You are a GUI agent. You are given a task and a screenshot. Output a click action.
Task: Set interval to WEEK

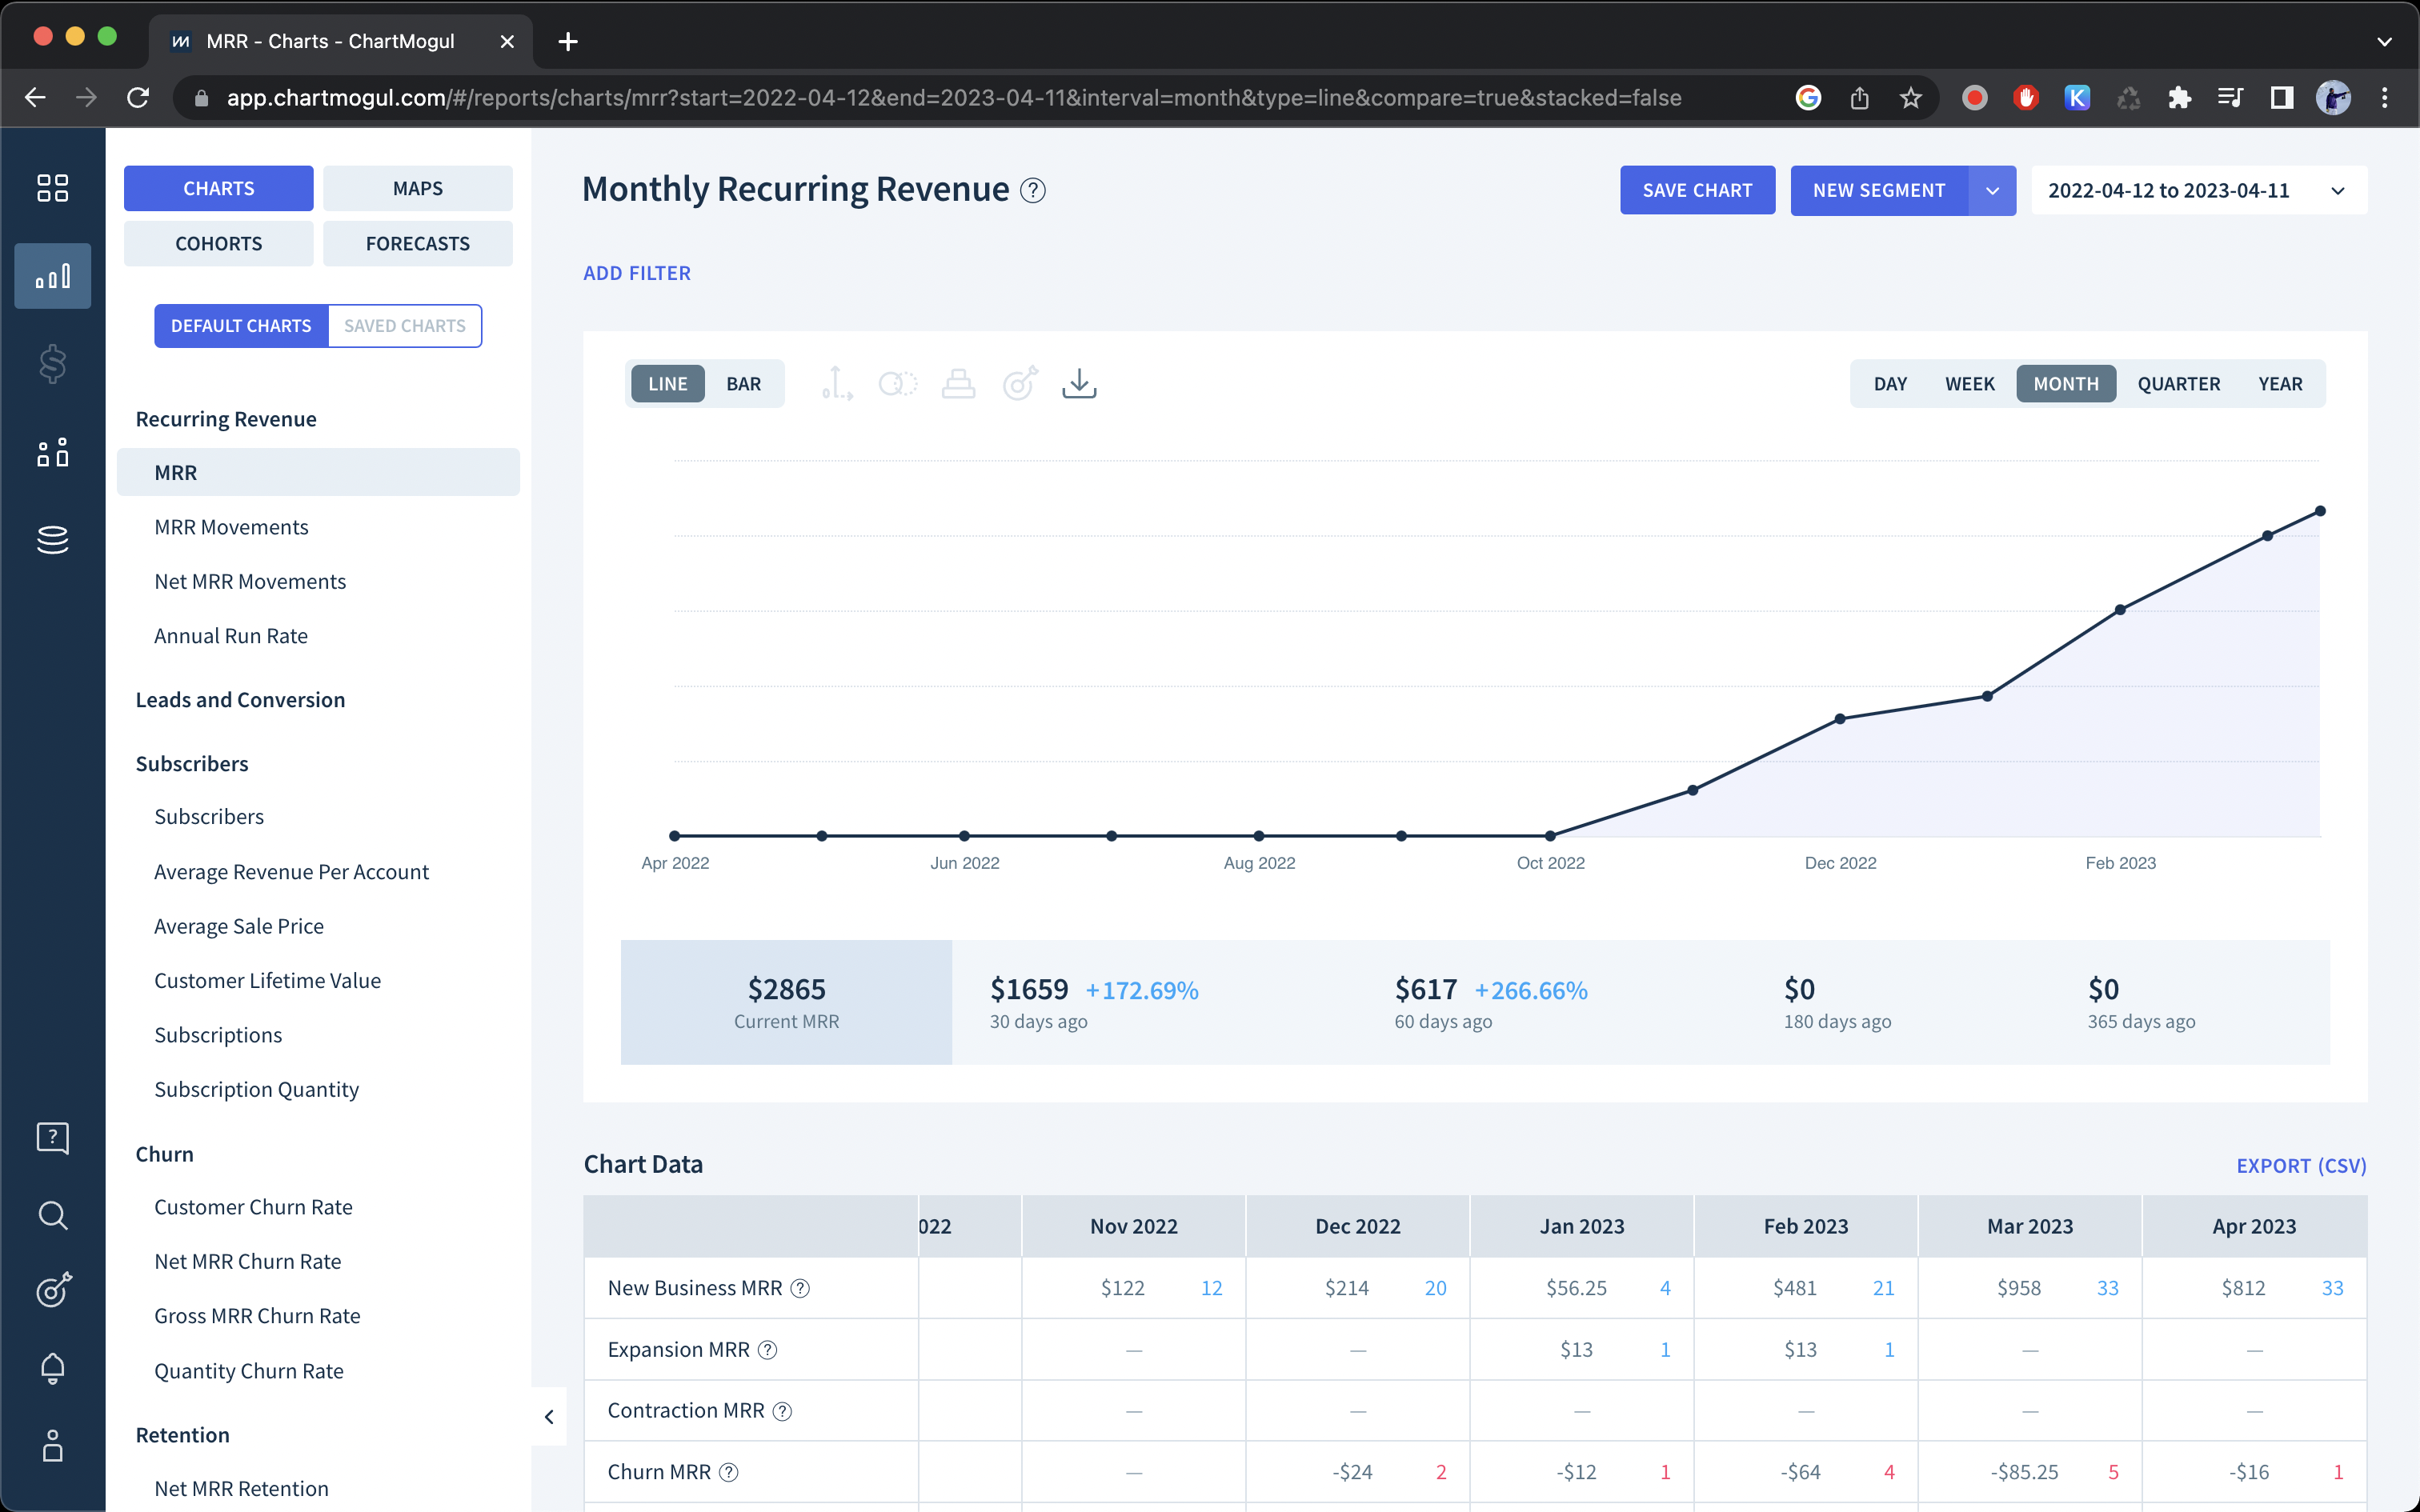pos(1970,383)
